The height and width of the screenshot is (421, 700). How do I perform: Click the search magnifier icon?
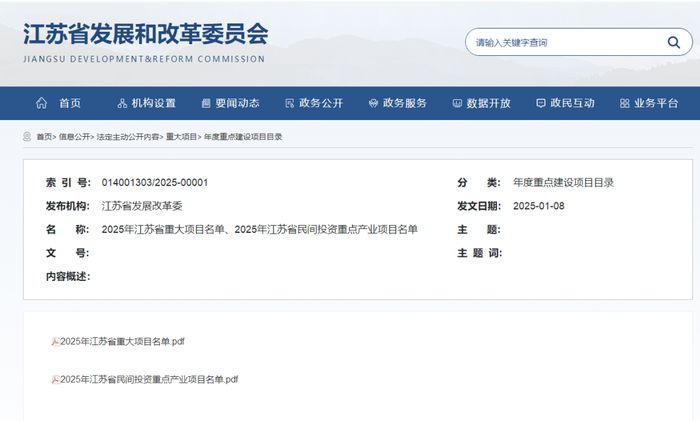673,42
